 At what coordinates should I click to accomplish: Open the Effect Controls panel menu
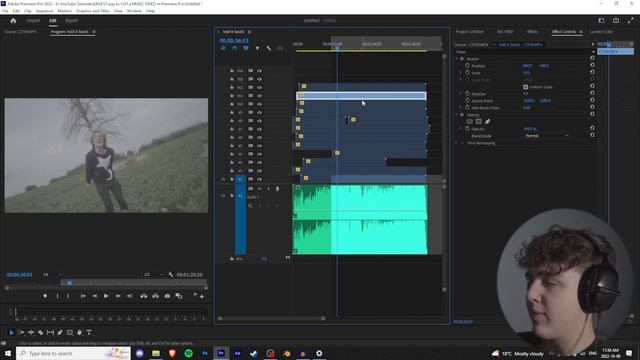click(581, 32)
